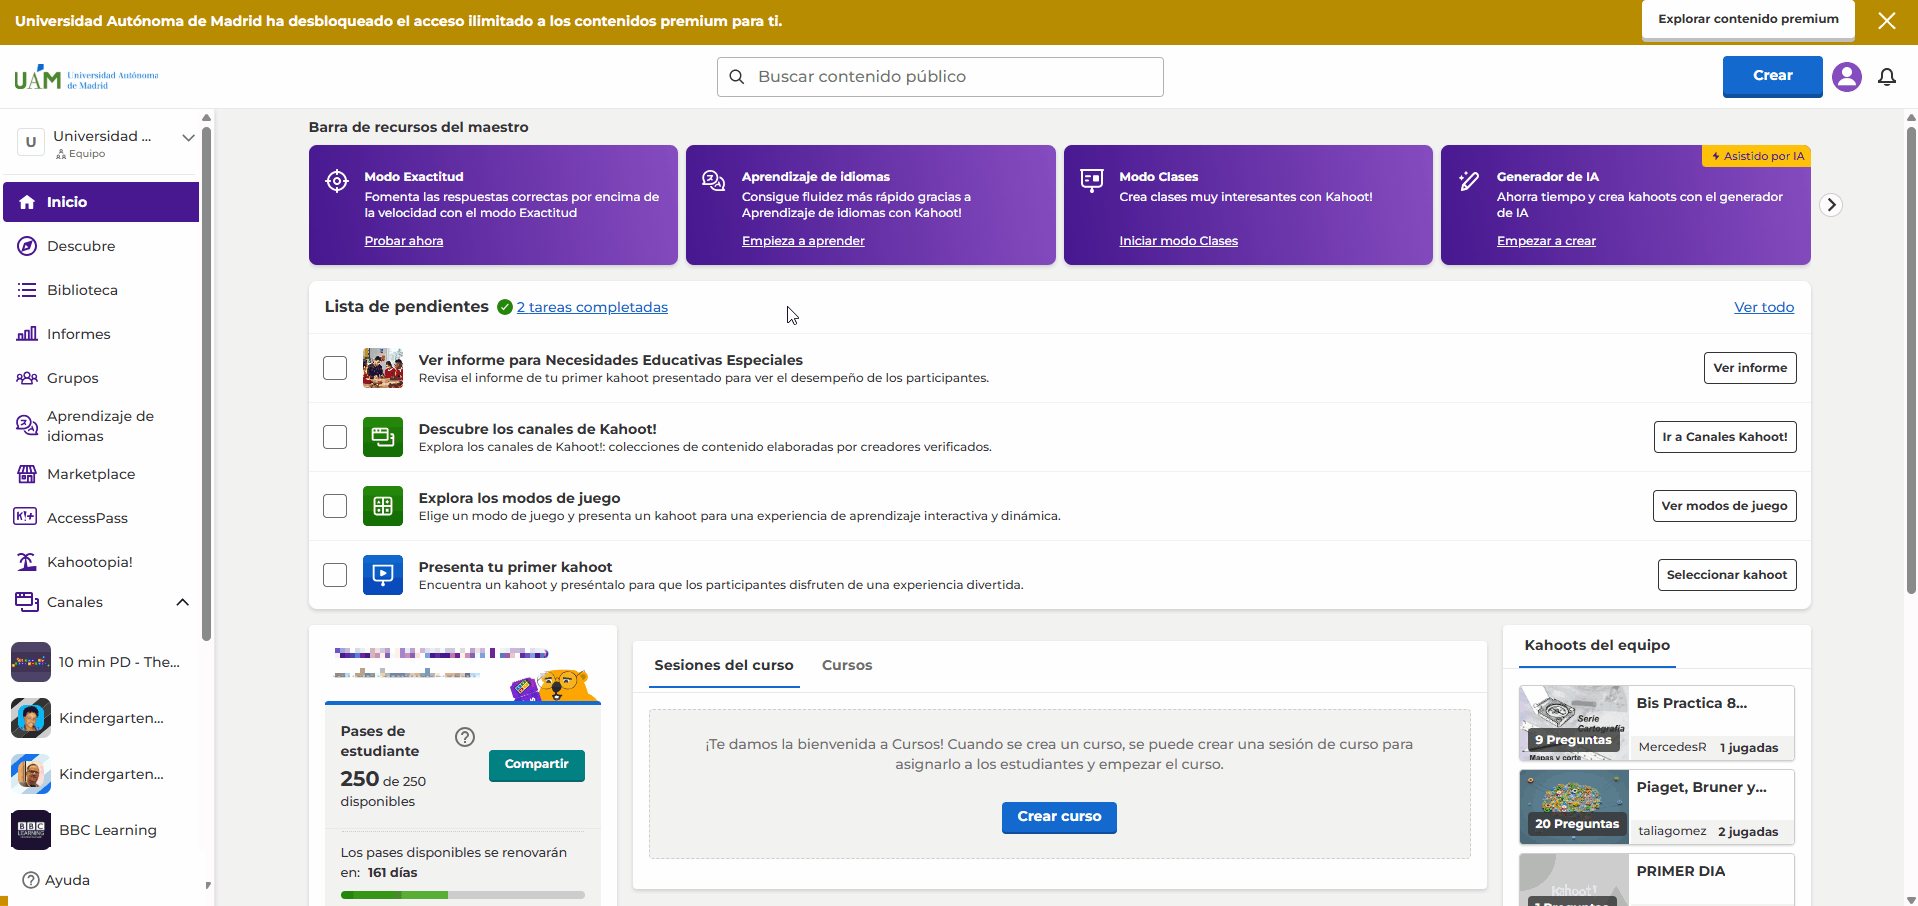
Task: Open your profile avatar menu
Action: (x=1847, y=77)
